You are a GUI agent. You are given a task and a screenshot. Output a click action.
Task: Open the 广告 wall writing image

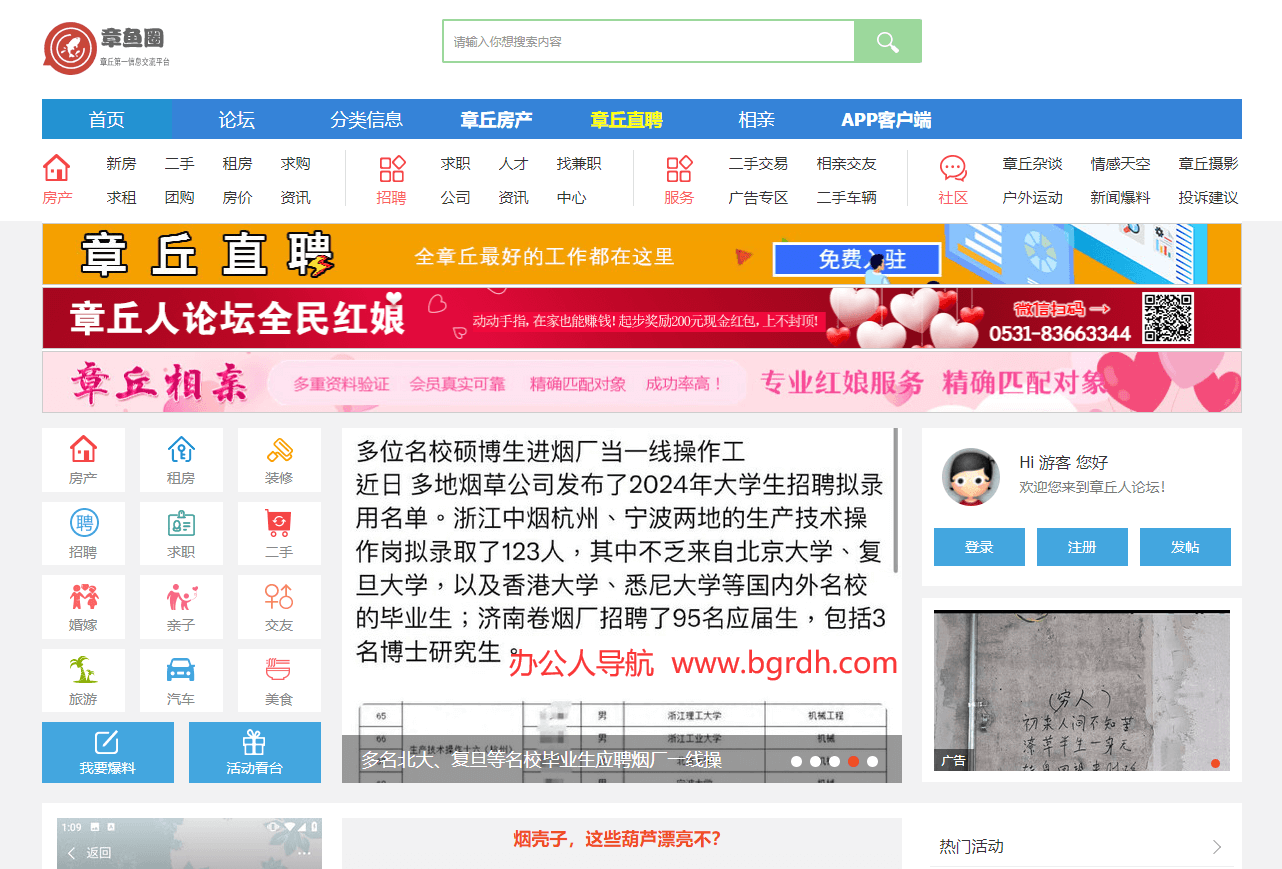1082,691
